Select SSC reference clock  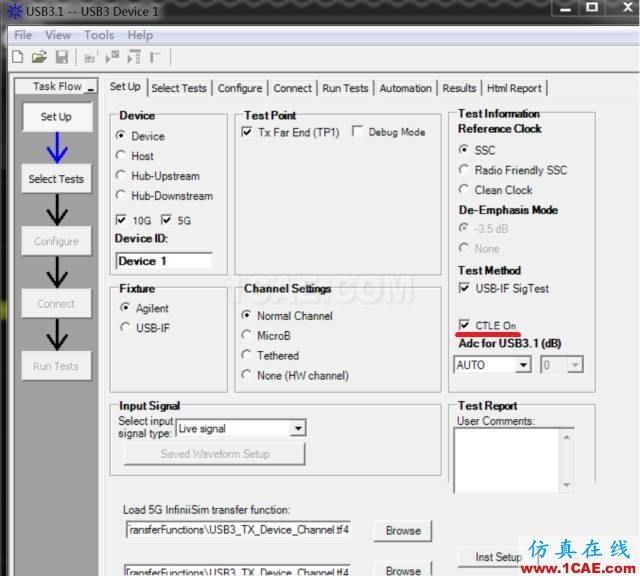tap(464, 149)
